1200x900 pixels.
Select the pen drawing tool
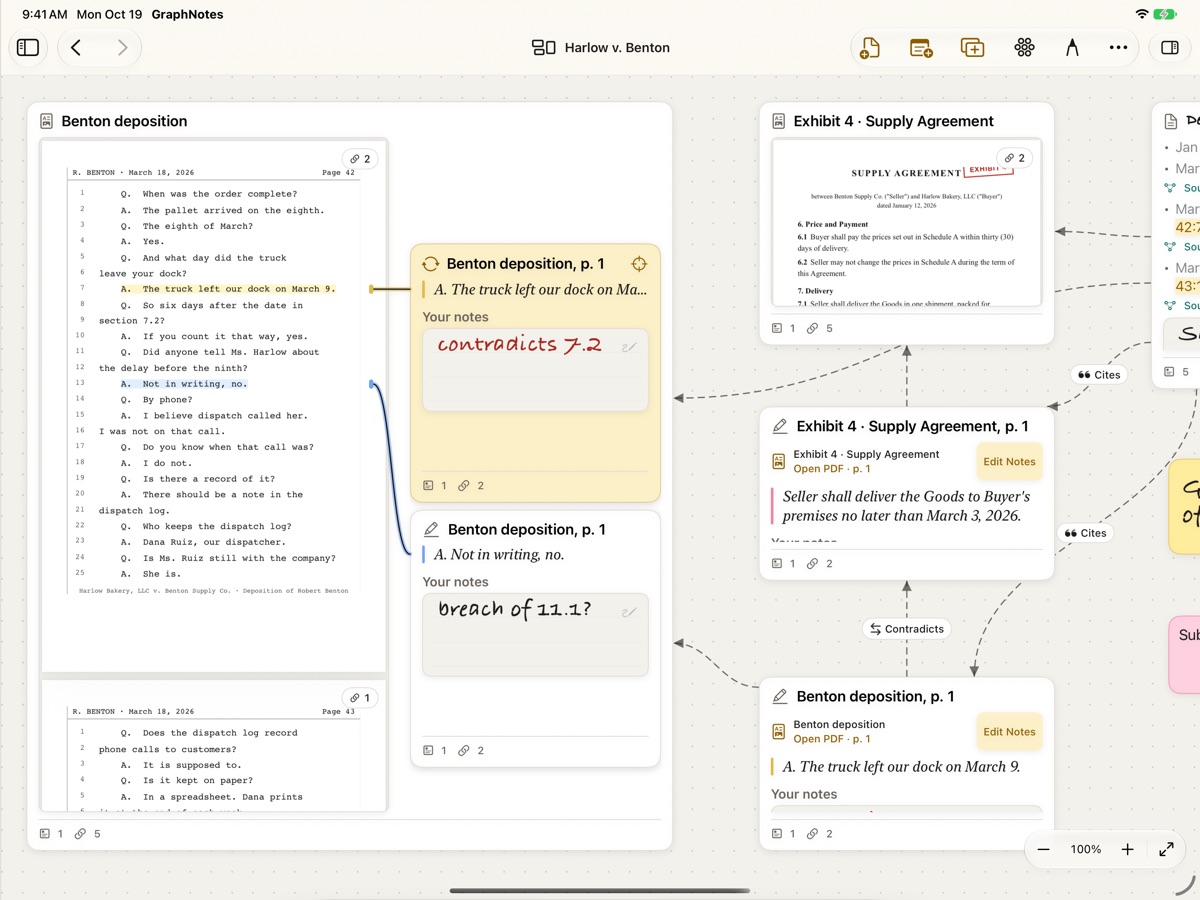click(x=1072, y=47)
